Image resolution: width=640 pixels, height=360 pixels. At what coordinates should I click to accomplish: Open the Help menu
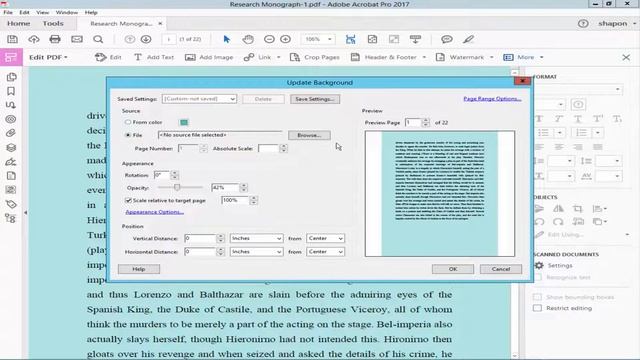click(x=91, y=13)
